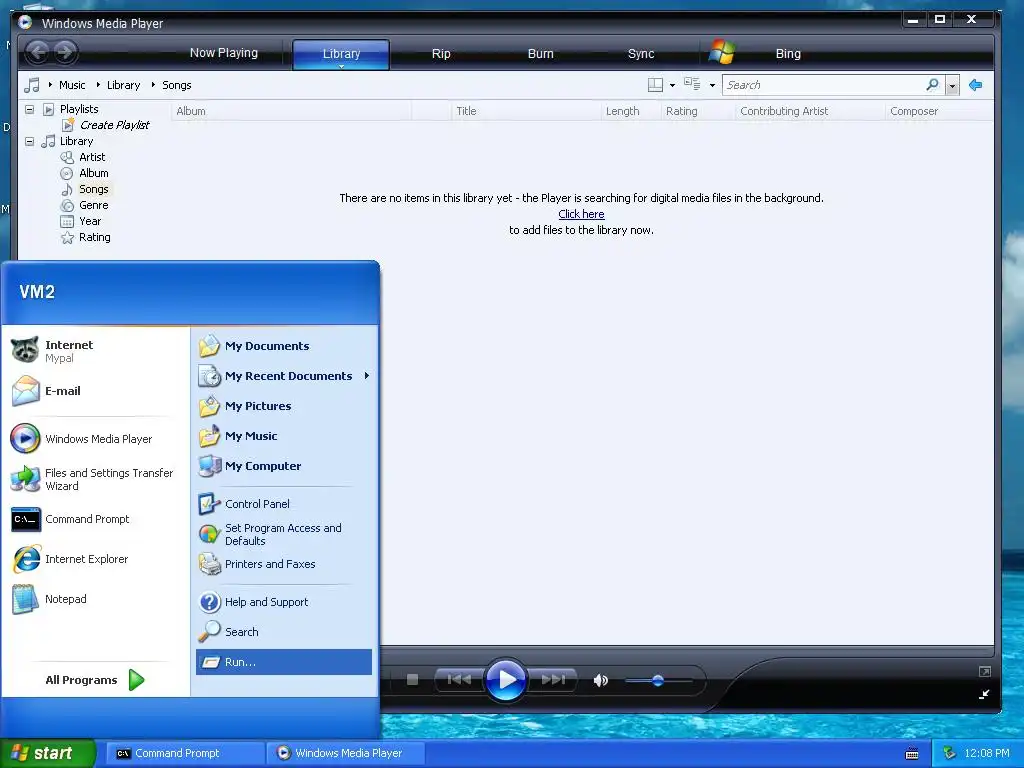
Task: Click the Previous track button
Action: 459,680
